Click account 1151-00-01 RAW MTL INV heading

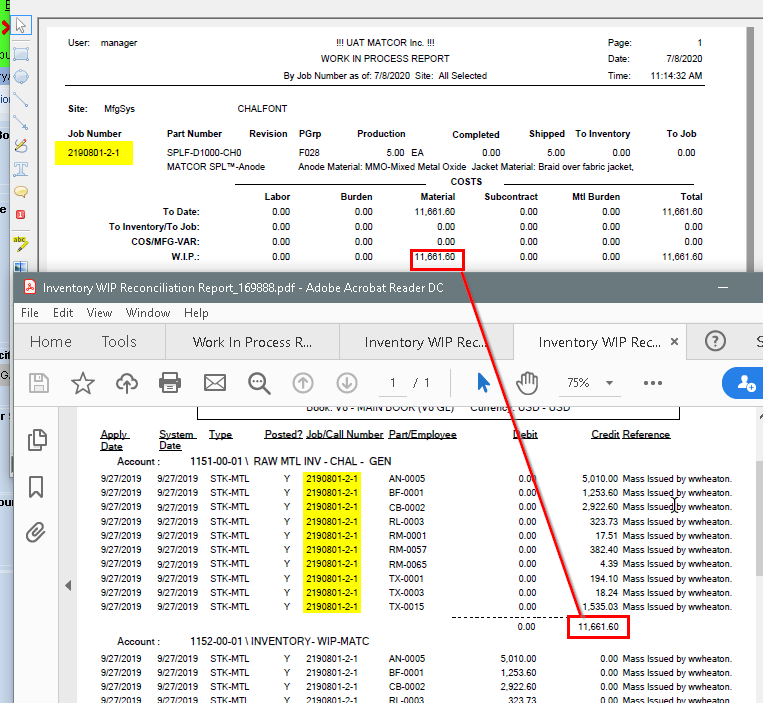(291, 461)
